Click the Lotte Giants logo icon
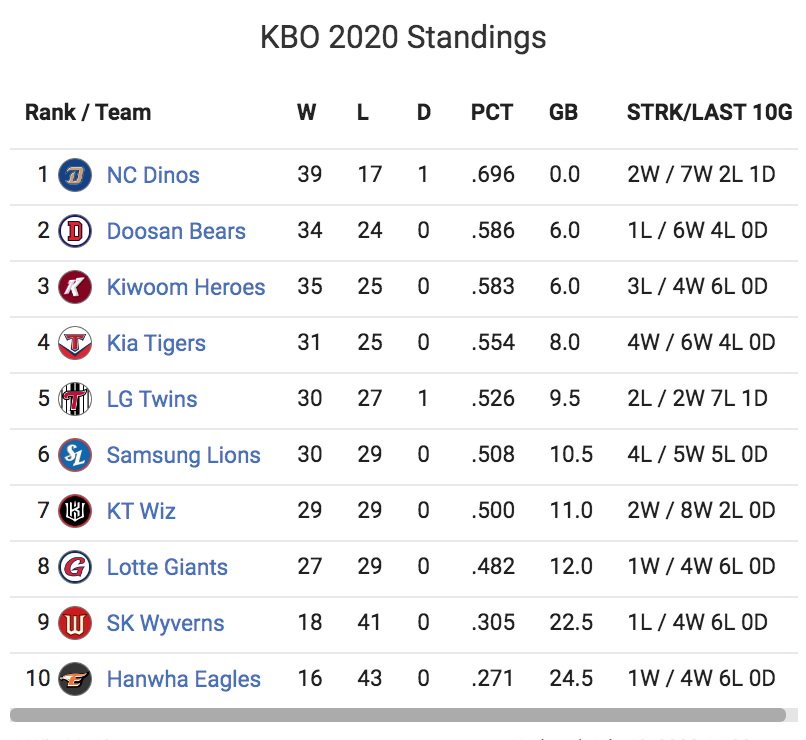The width and height of the screenshot is (806, 740). [75, 567]
